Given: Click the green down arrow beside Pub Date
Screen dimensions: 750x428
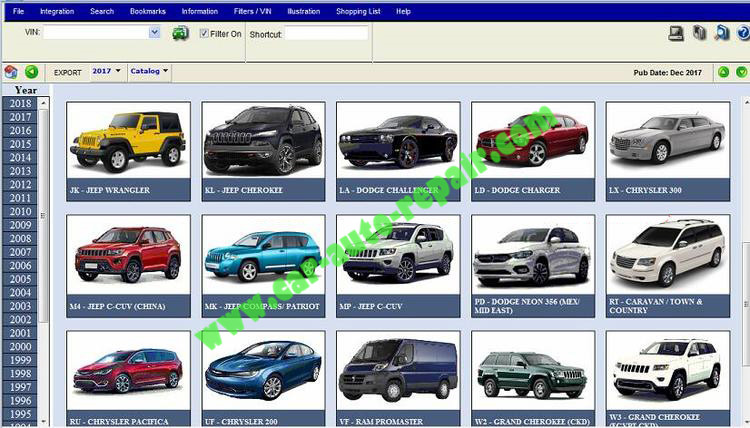Looking at the screenshot, I should click(741, 72).
